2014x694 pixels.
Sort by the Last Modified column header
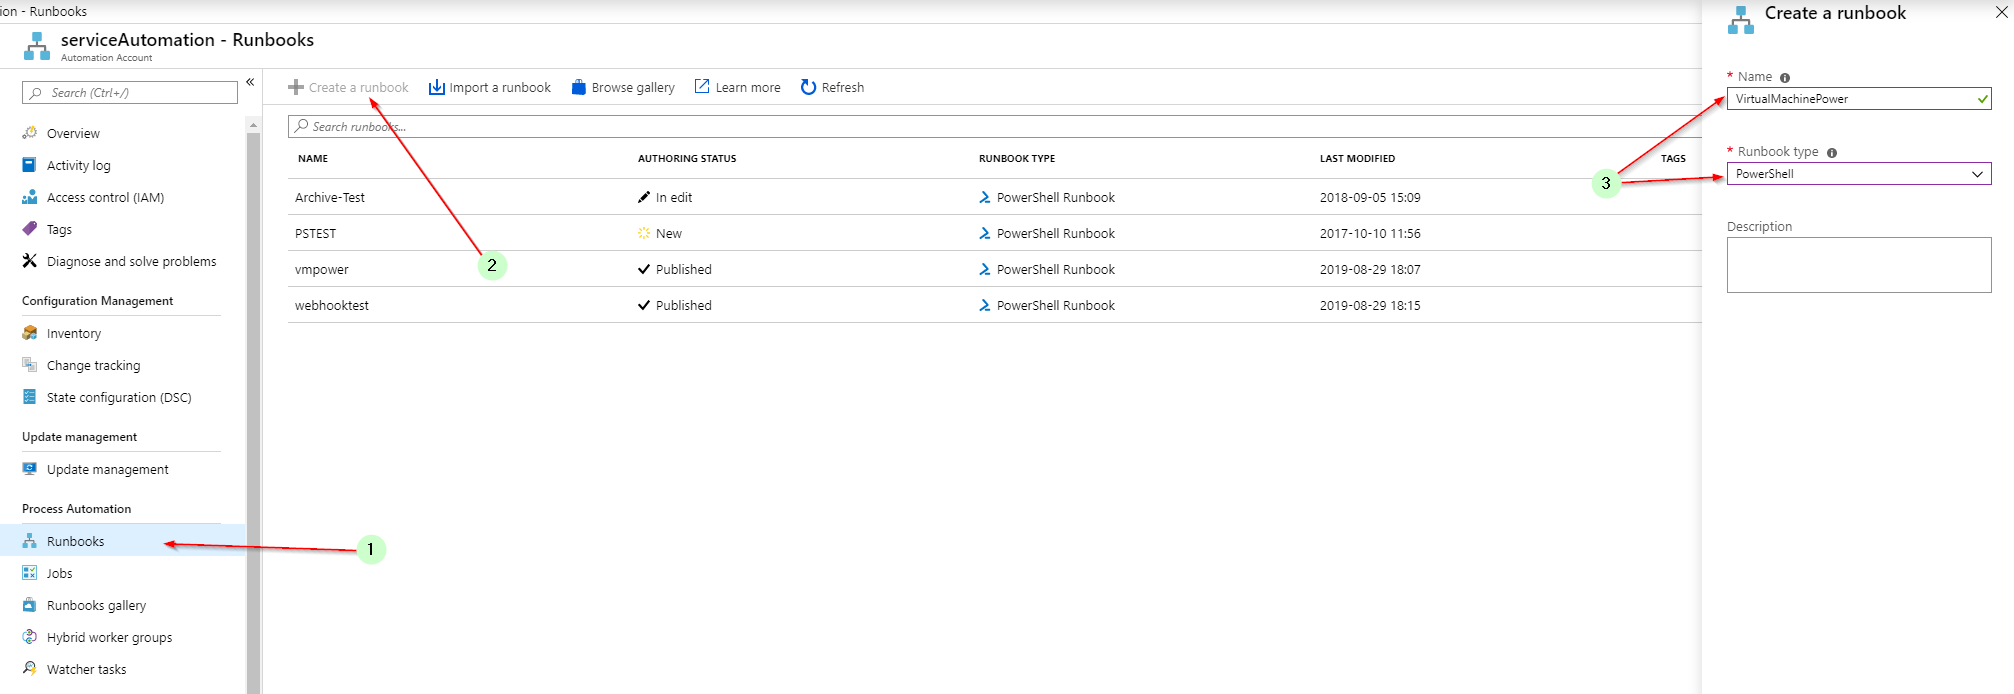[x=1356, y=159]
